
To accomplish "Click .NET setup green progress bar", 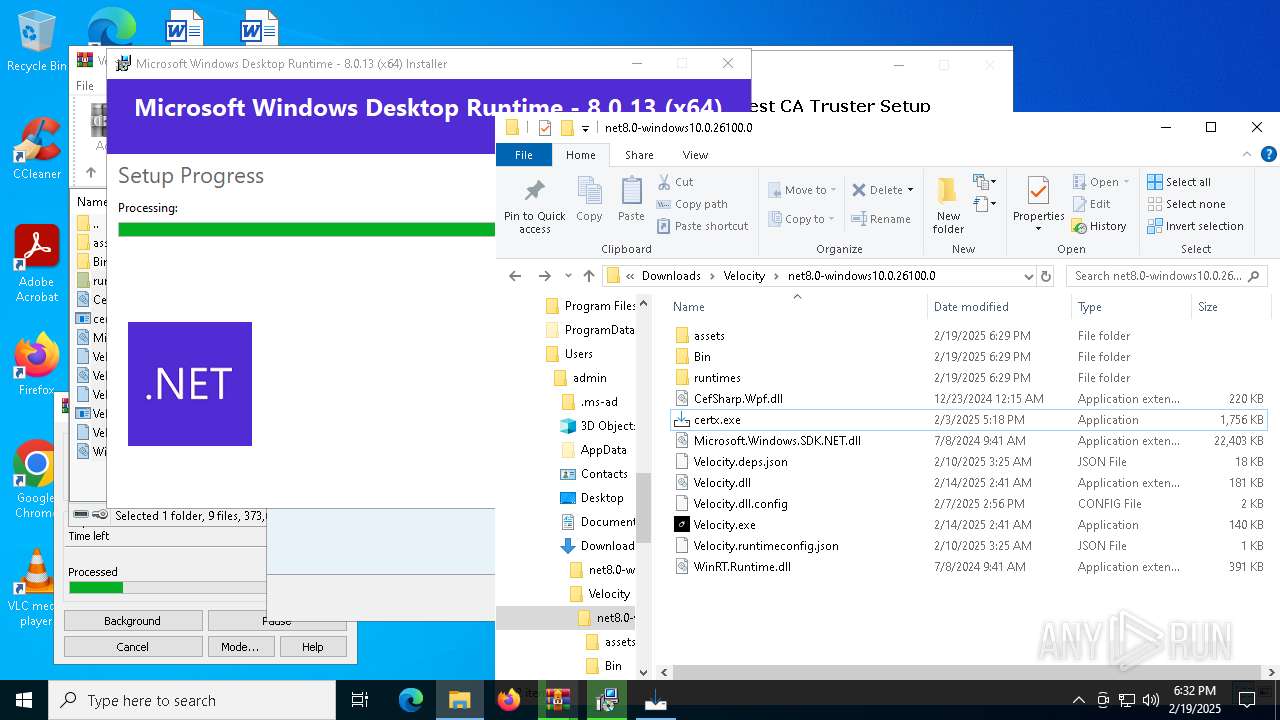I will [306, 229].
